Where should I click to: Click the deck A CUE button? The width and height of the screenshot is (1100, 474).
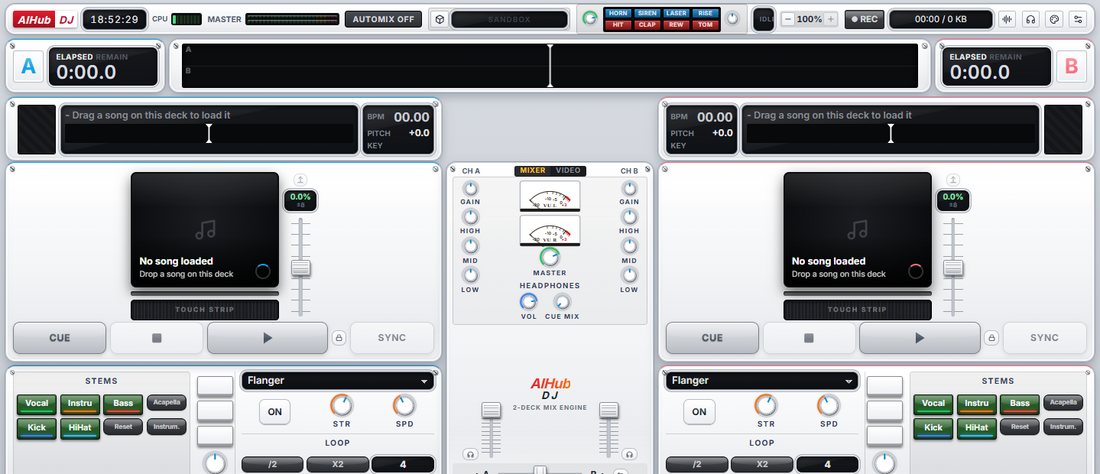click(60, 338)
